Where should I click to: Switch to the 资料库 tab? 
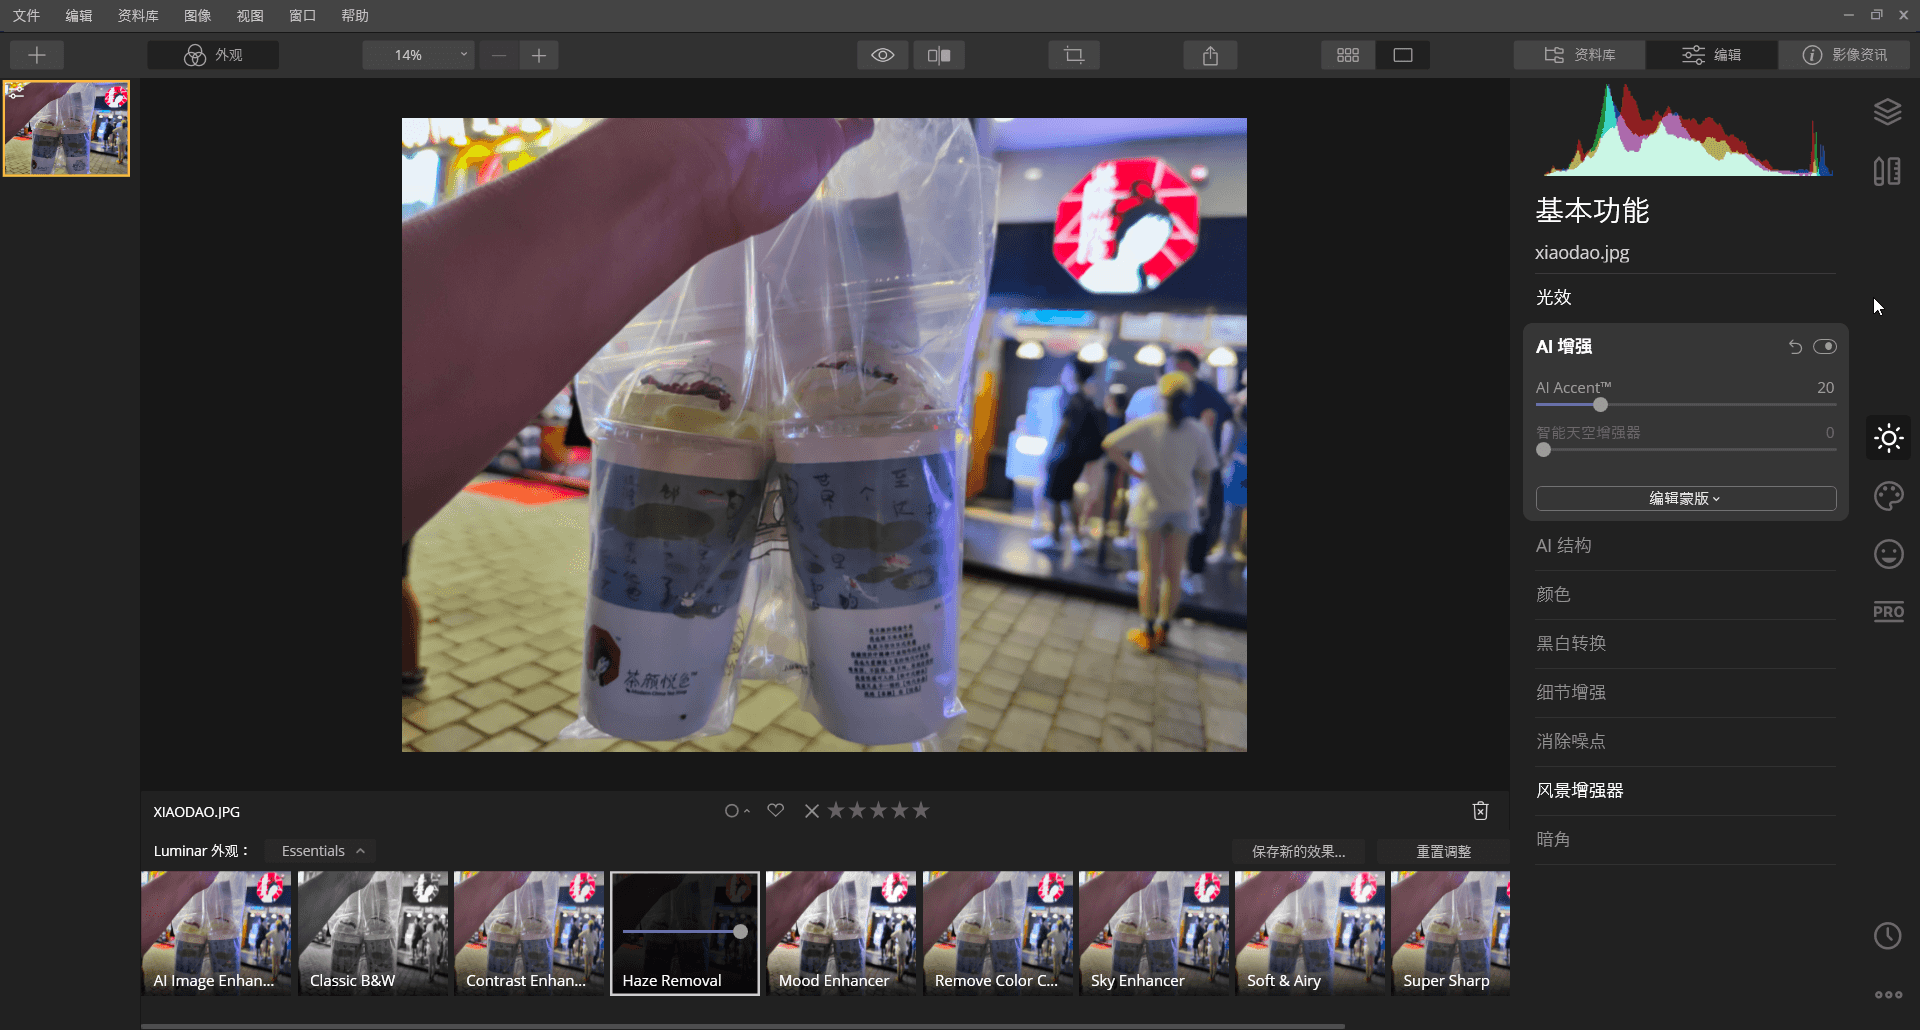coord(1580,55)
